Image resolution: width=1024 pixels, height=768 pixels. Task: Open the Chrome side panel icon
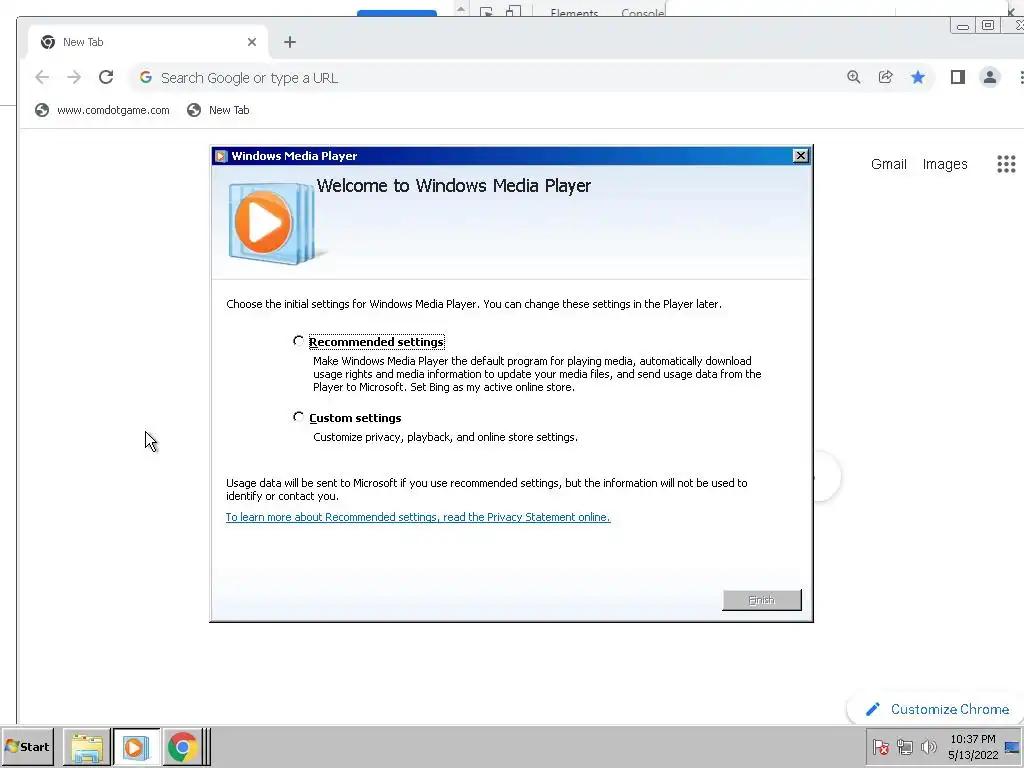point(957,77)
